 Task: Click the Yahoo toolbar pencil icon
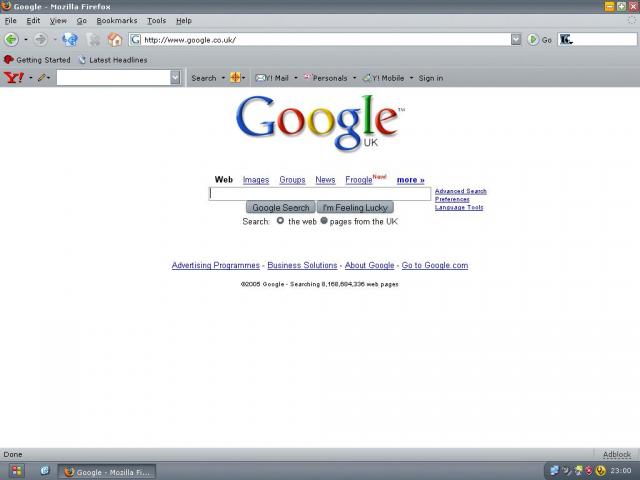point(41,78)
